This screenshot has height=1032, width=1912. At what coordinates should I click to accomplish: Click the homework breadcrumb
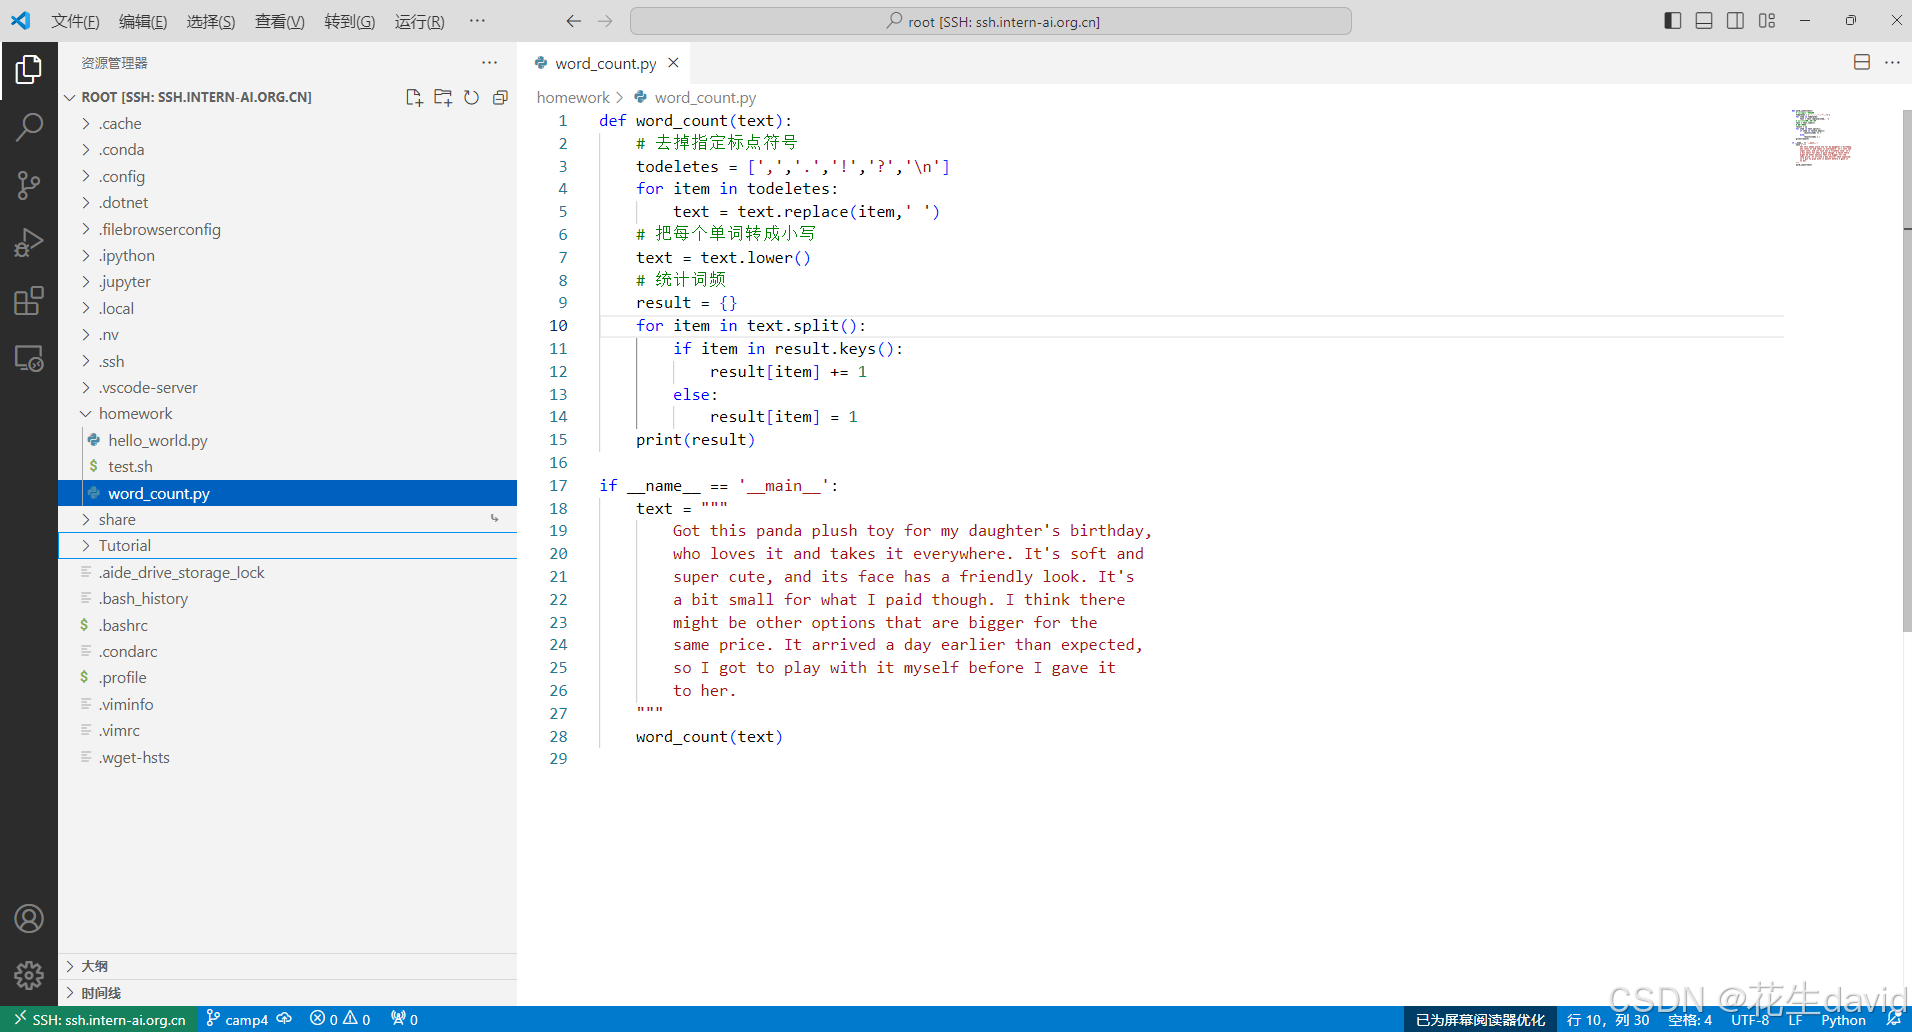[573, 97]
